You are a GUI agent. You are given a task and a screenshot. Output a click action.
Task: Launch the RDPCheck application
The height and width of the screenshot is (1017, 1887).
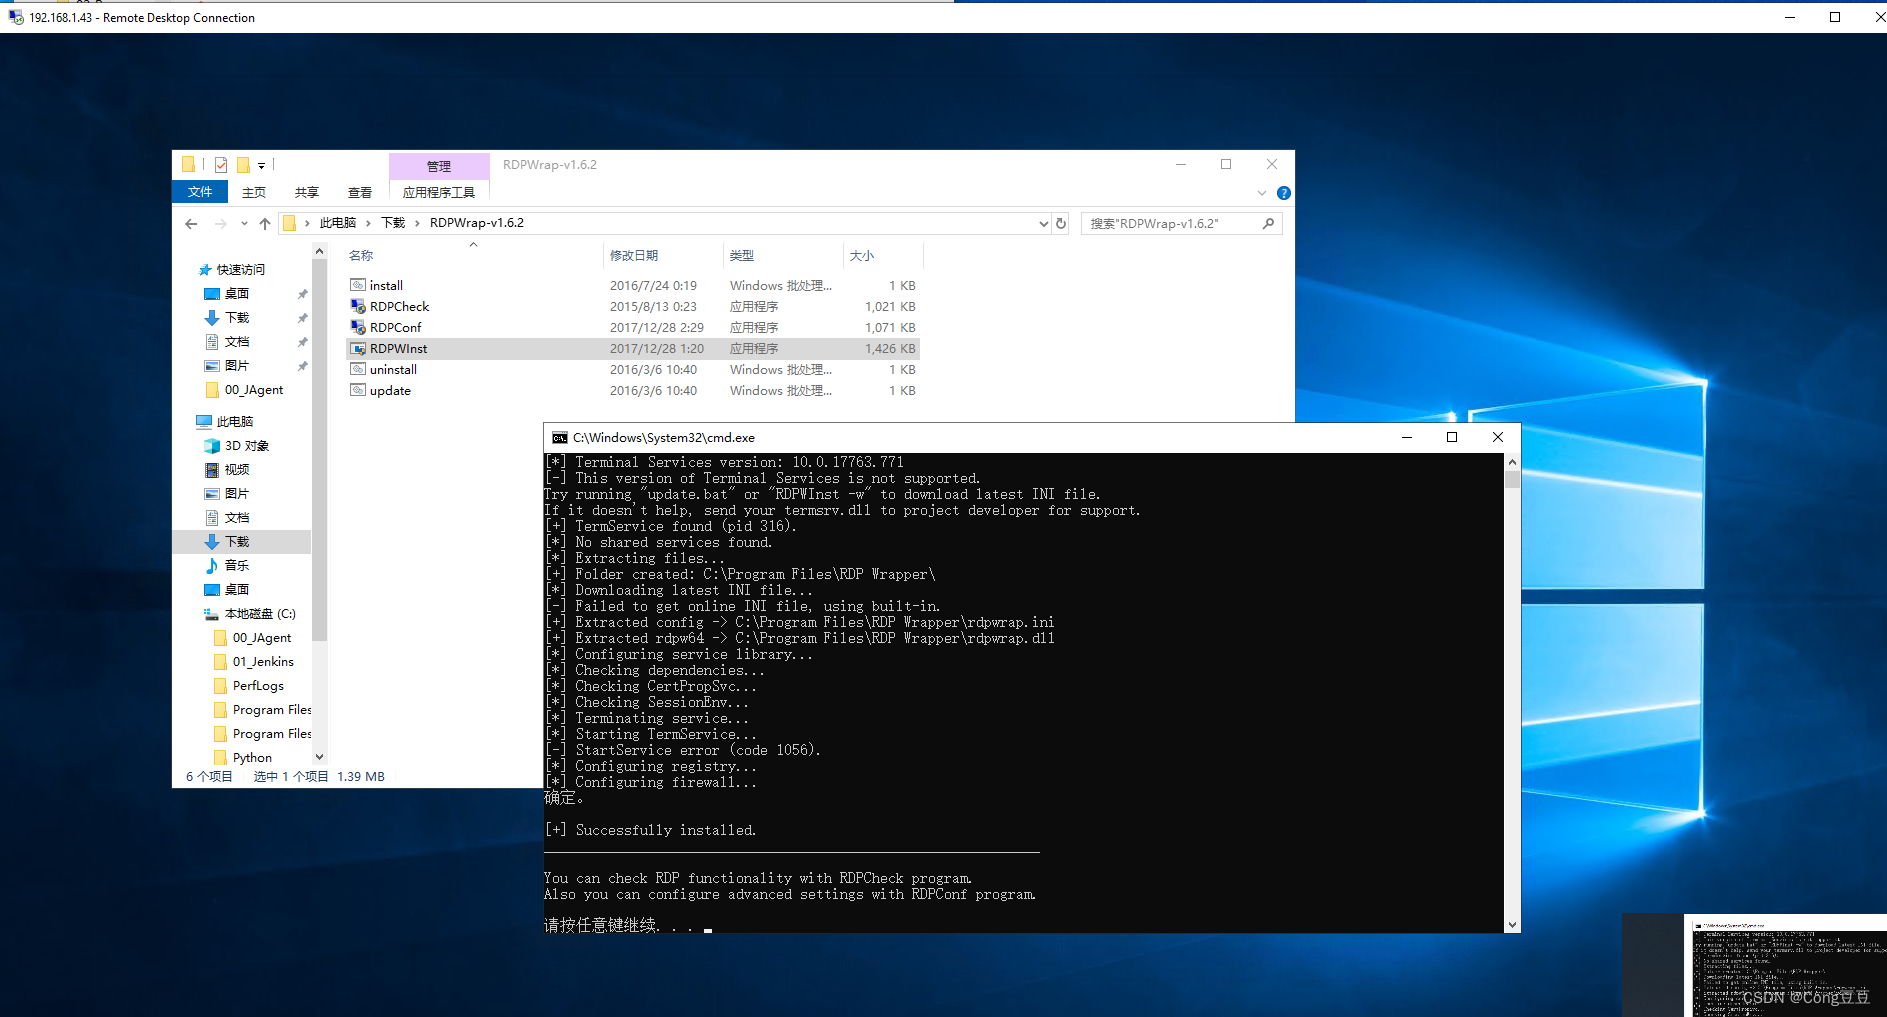(399, 306)
